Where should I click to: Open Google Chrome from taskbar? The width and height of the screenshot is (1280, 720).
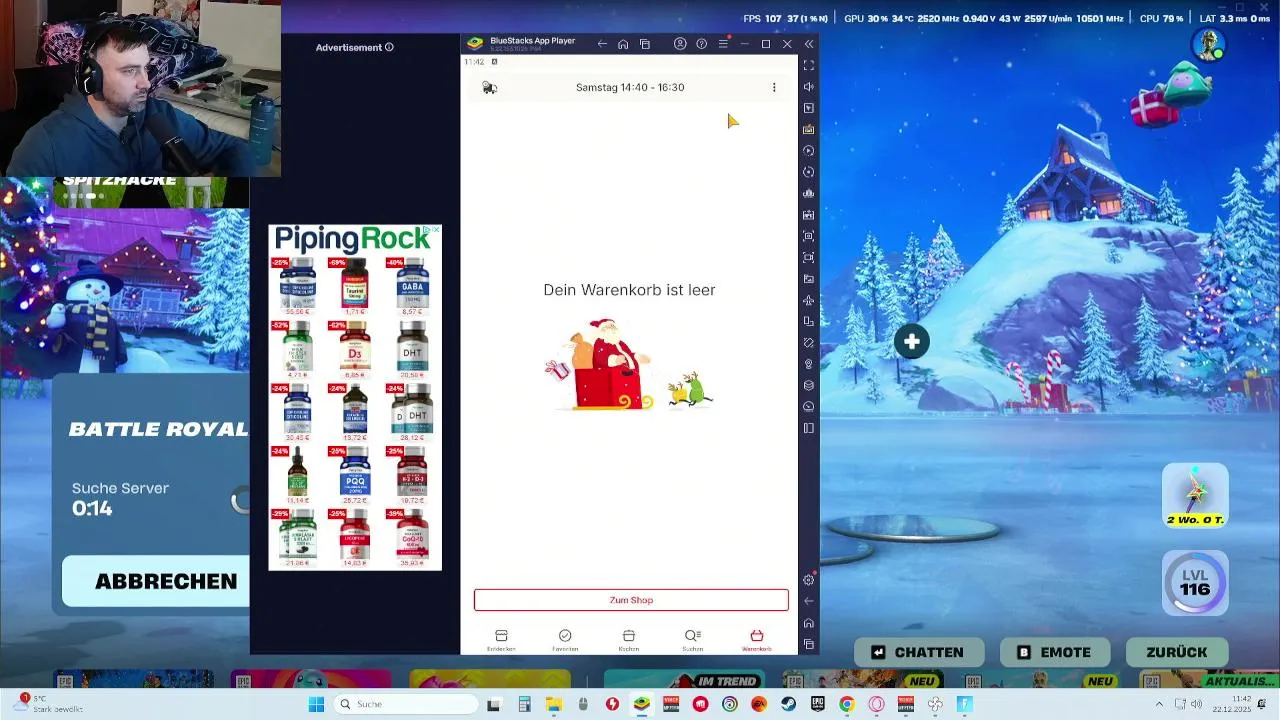(x=847, y=704)
